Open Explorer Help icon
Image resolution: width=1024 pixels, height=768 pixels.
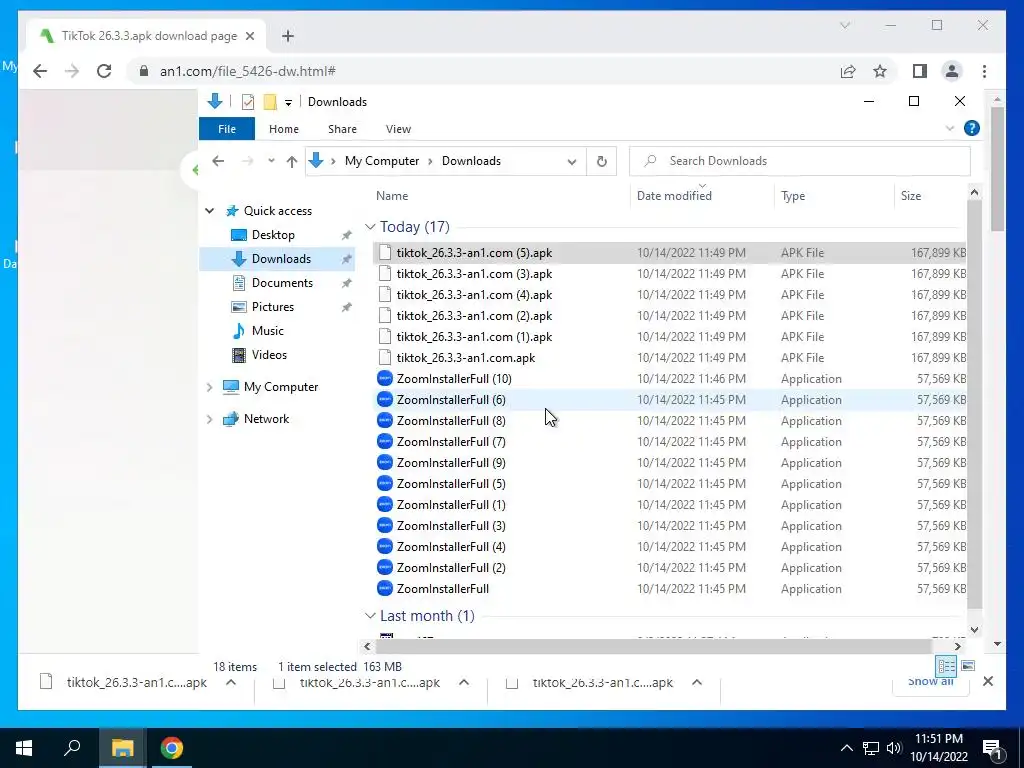click(x=972, y=128)
